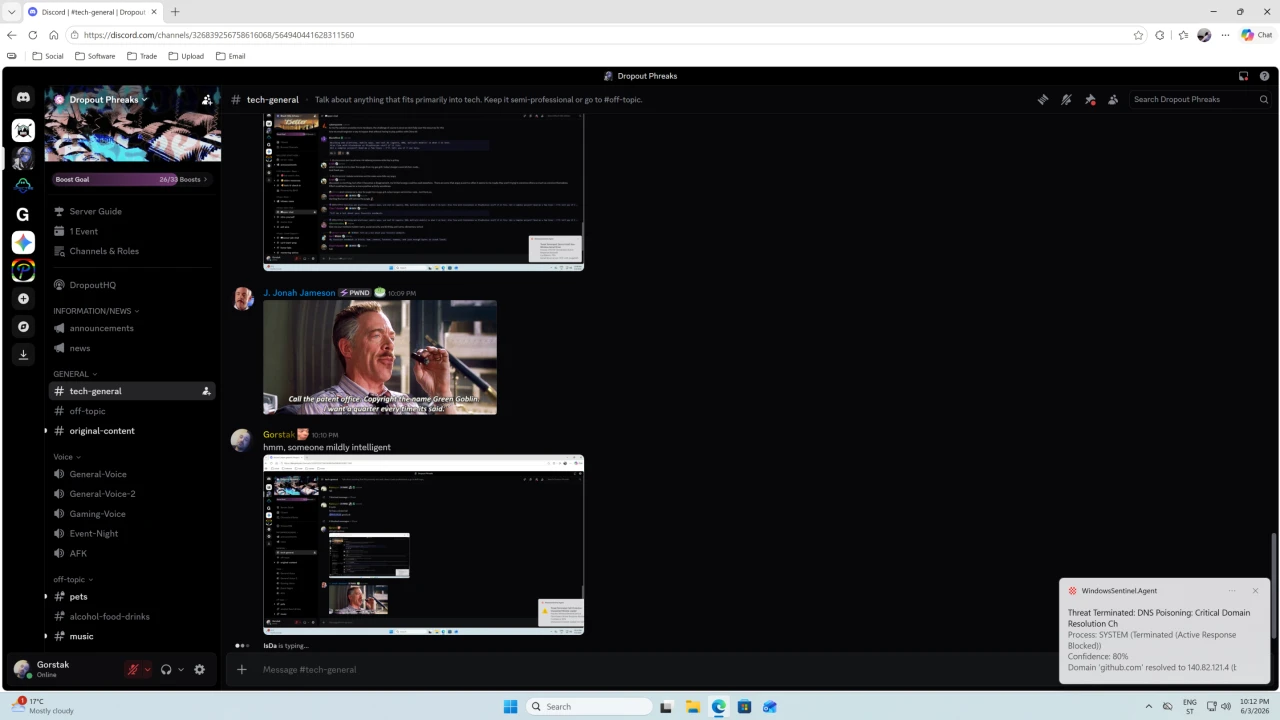Open Discover servers compass icon

point(23,326)
